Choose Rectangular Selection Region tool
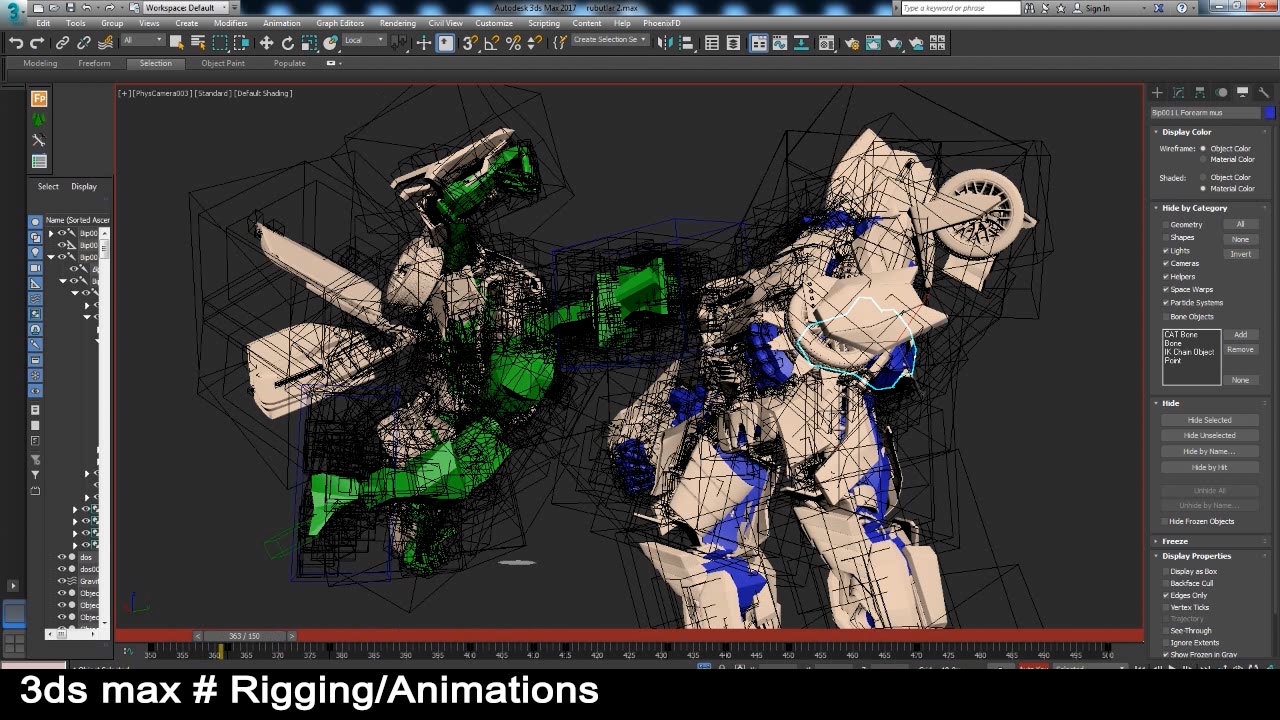 [220, 43]
